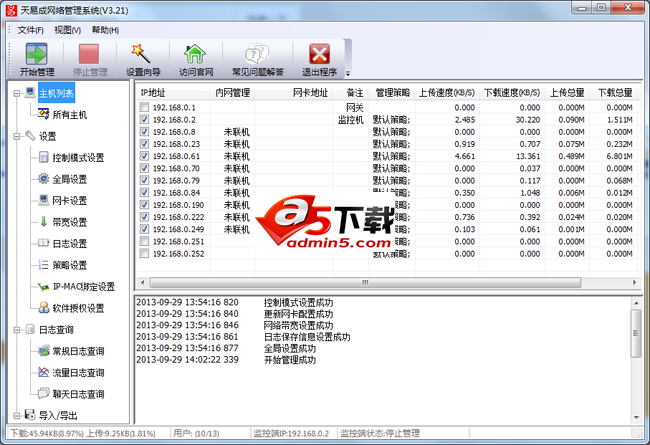Sort by the 下载速度(KB/S) column header
The width and height of the screenshot is (650, 445).
[x=512, y=92]
